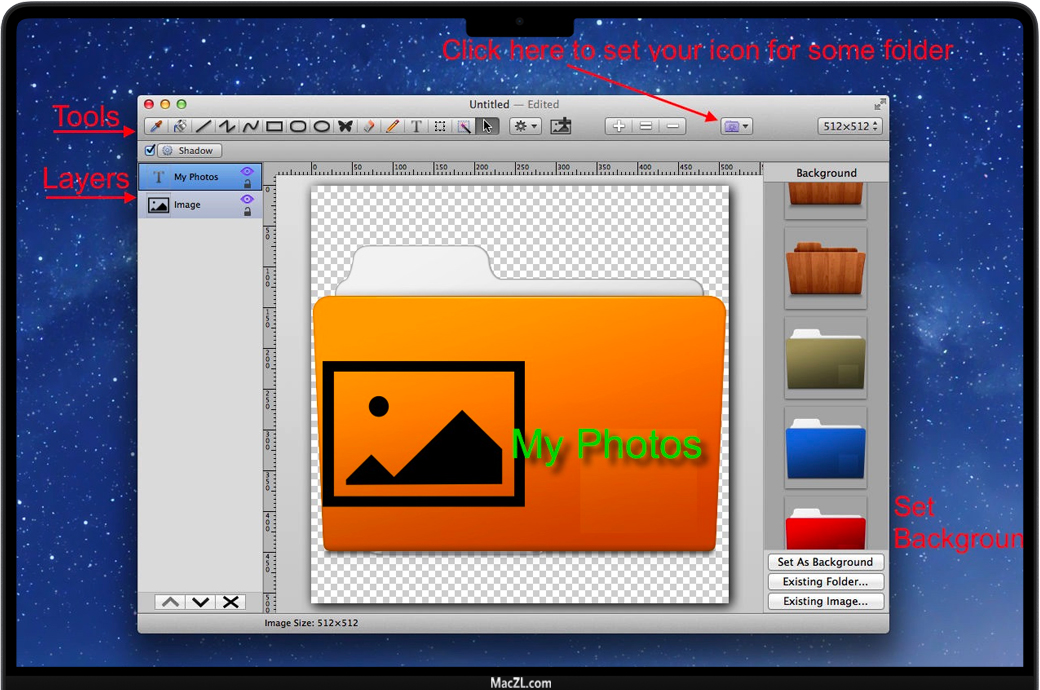
Task: Open the 512×512 size selector
Action: [x=849, y=126]
